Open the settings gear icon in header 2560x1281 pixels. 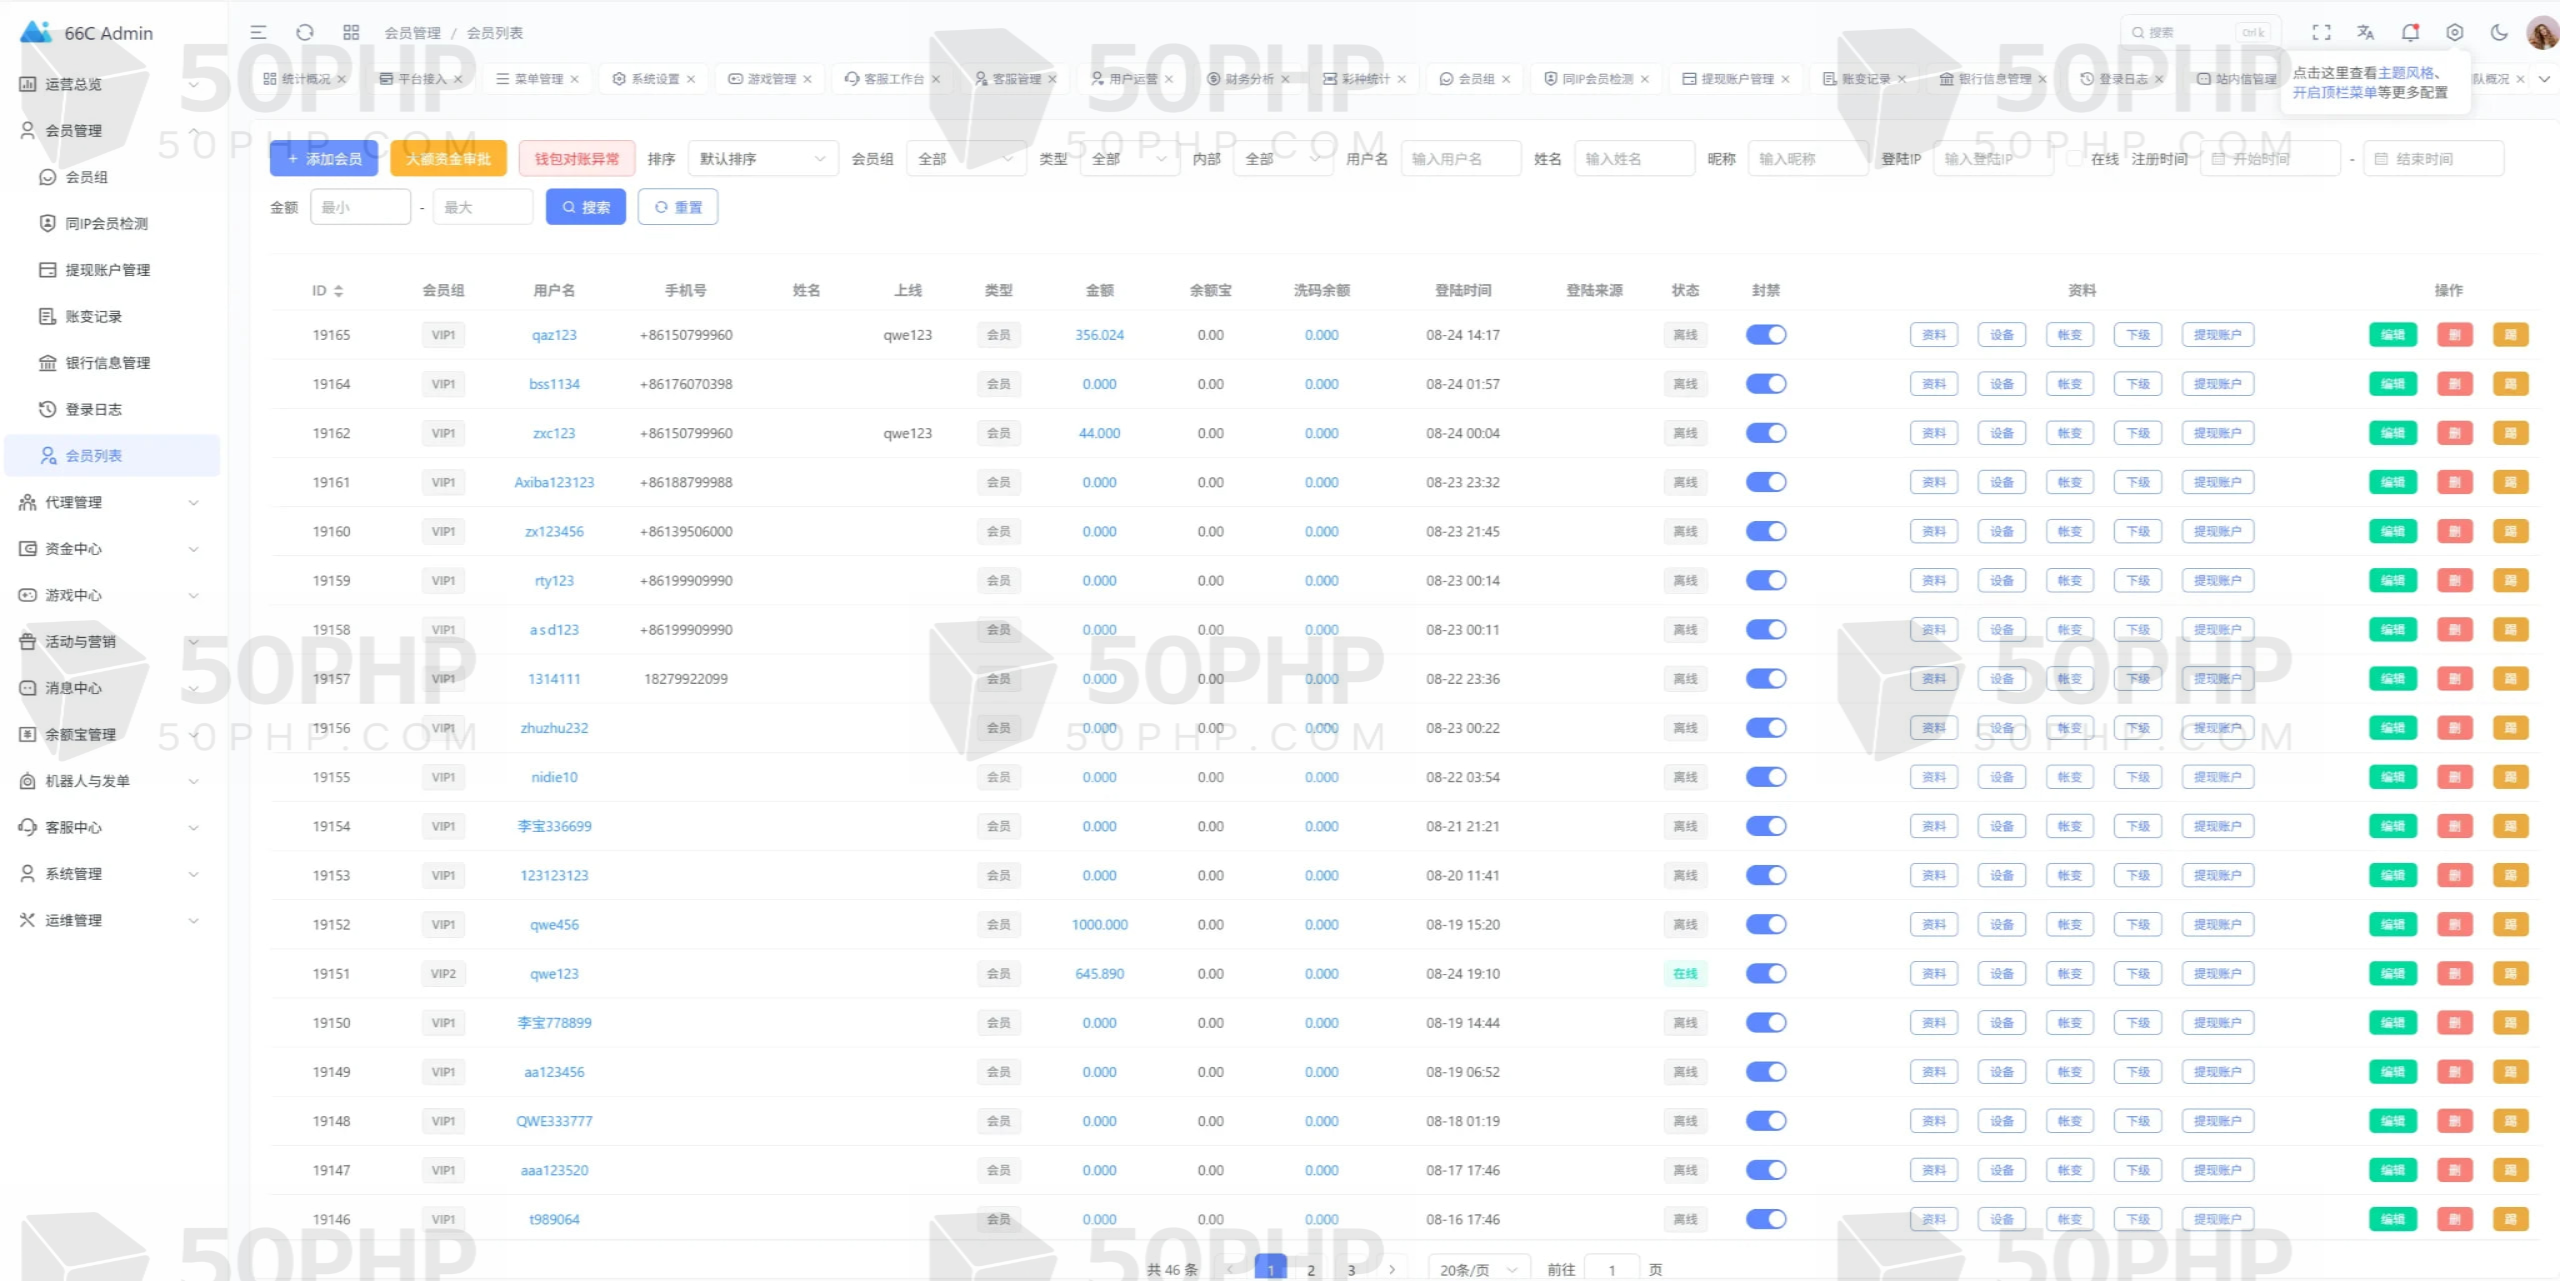click(2454, 32)
